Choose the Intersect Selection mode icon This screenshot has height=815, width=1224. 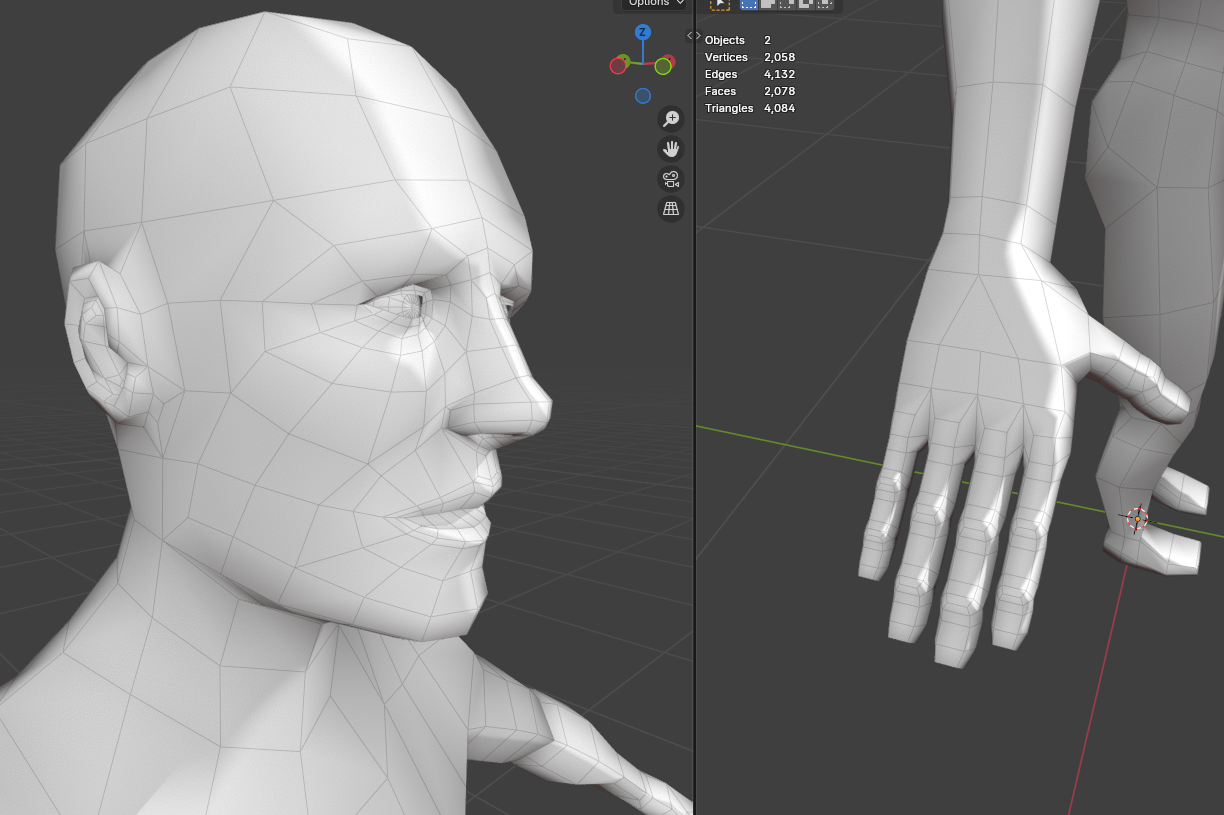[x=825, y=4]
